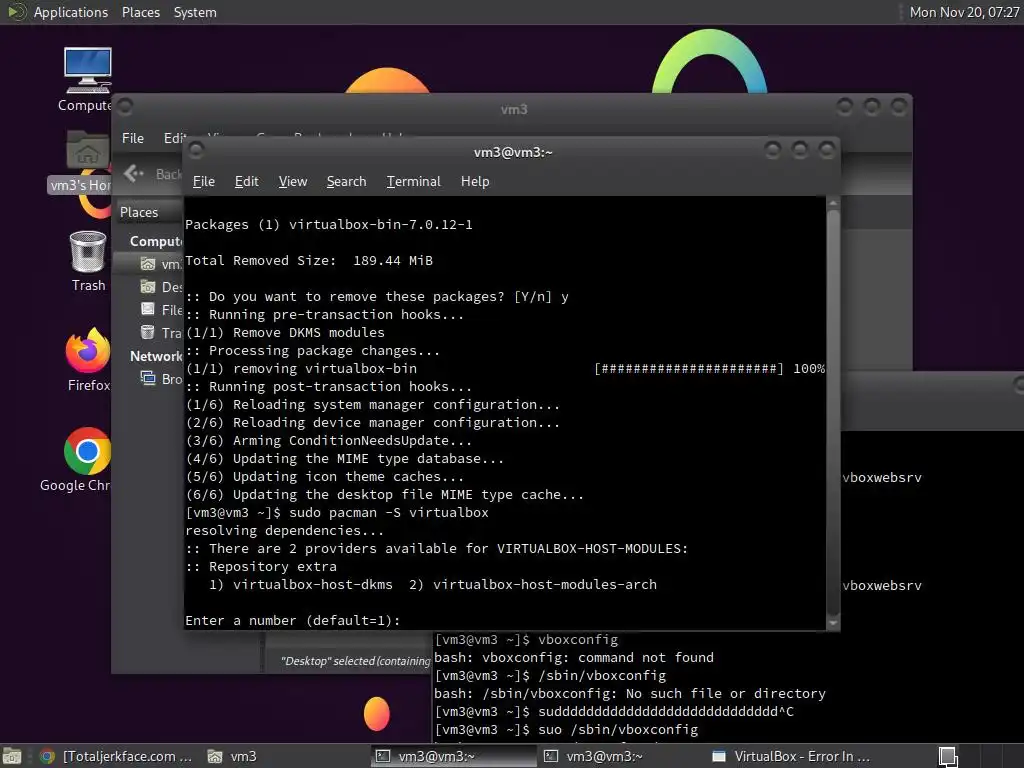
Task: Click the '(1/1) removing virtualbox-bin' progress line
Action: click(505, 368)
